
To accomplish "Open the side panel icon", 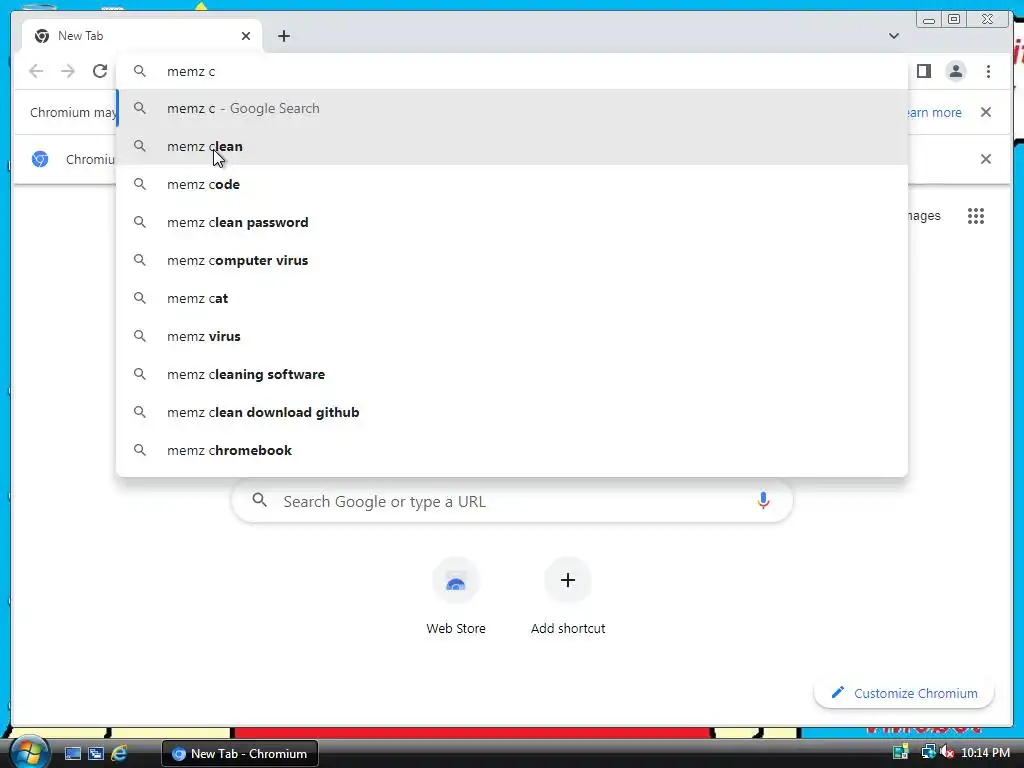I will click(923, 71).
